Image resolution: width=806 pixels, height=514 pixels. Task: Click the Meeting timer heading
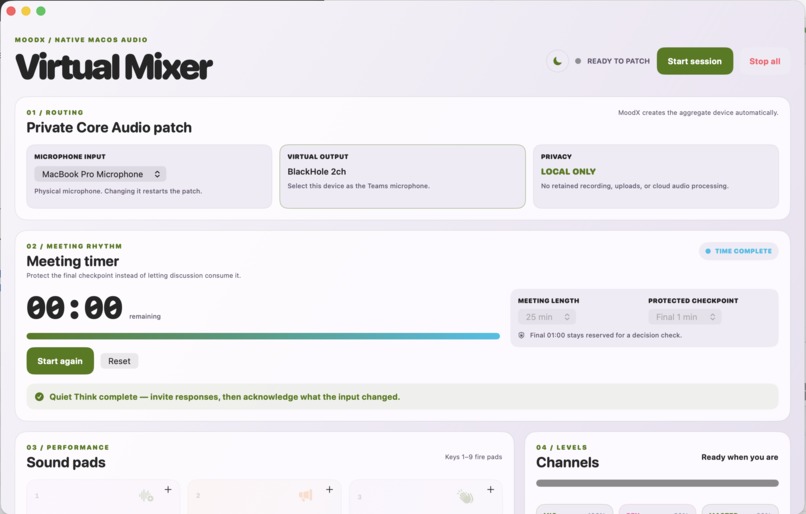click(x=72, y=261)
